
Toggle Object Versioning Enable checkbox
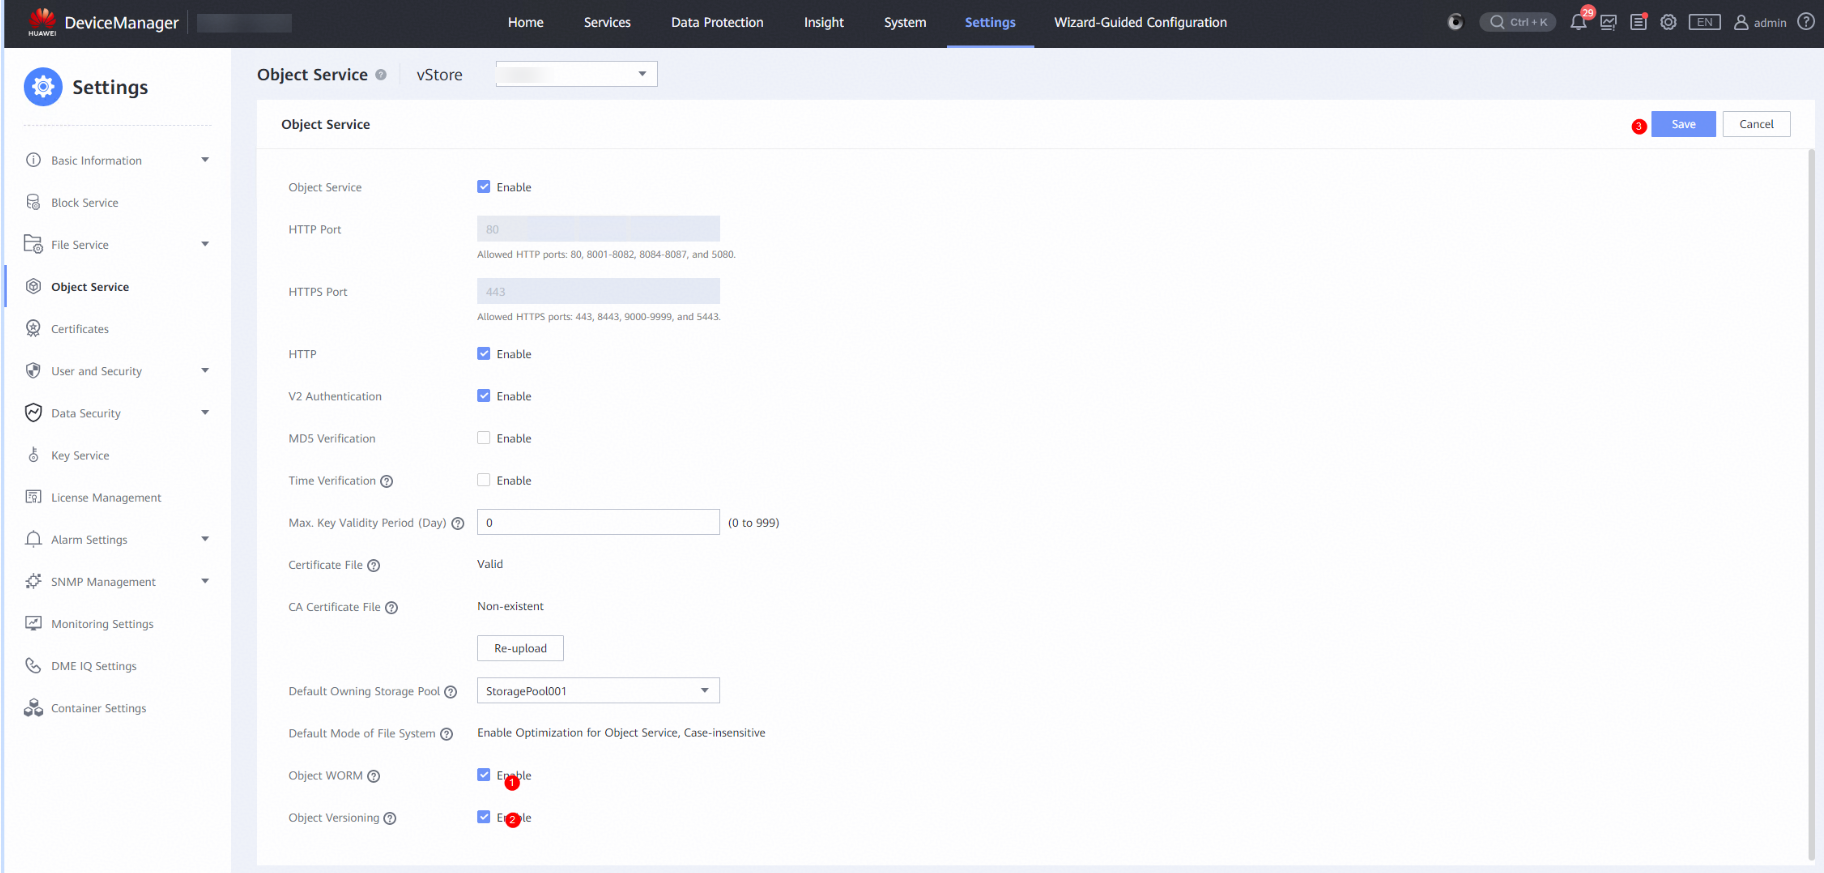[x=484, y=817]
